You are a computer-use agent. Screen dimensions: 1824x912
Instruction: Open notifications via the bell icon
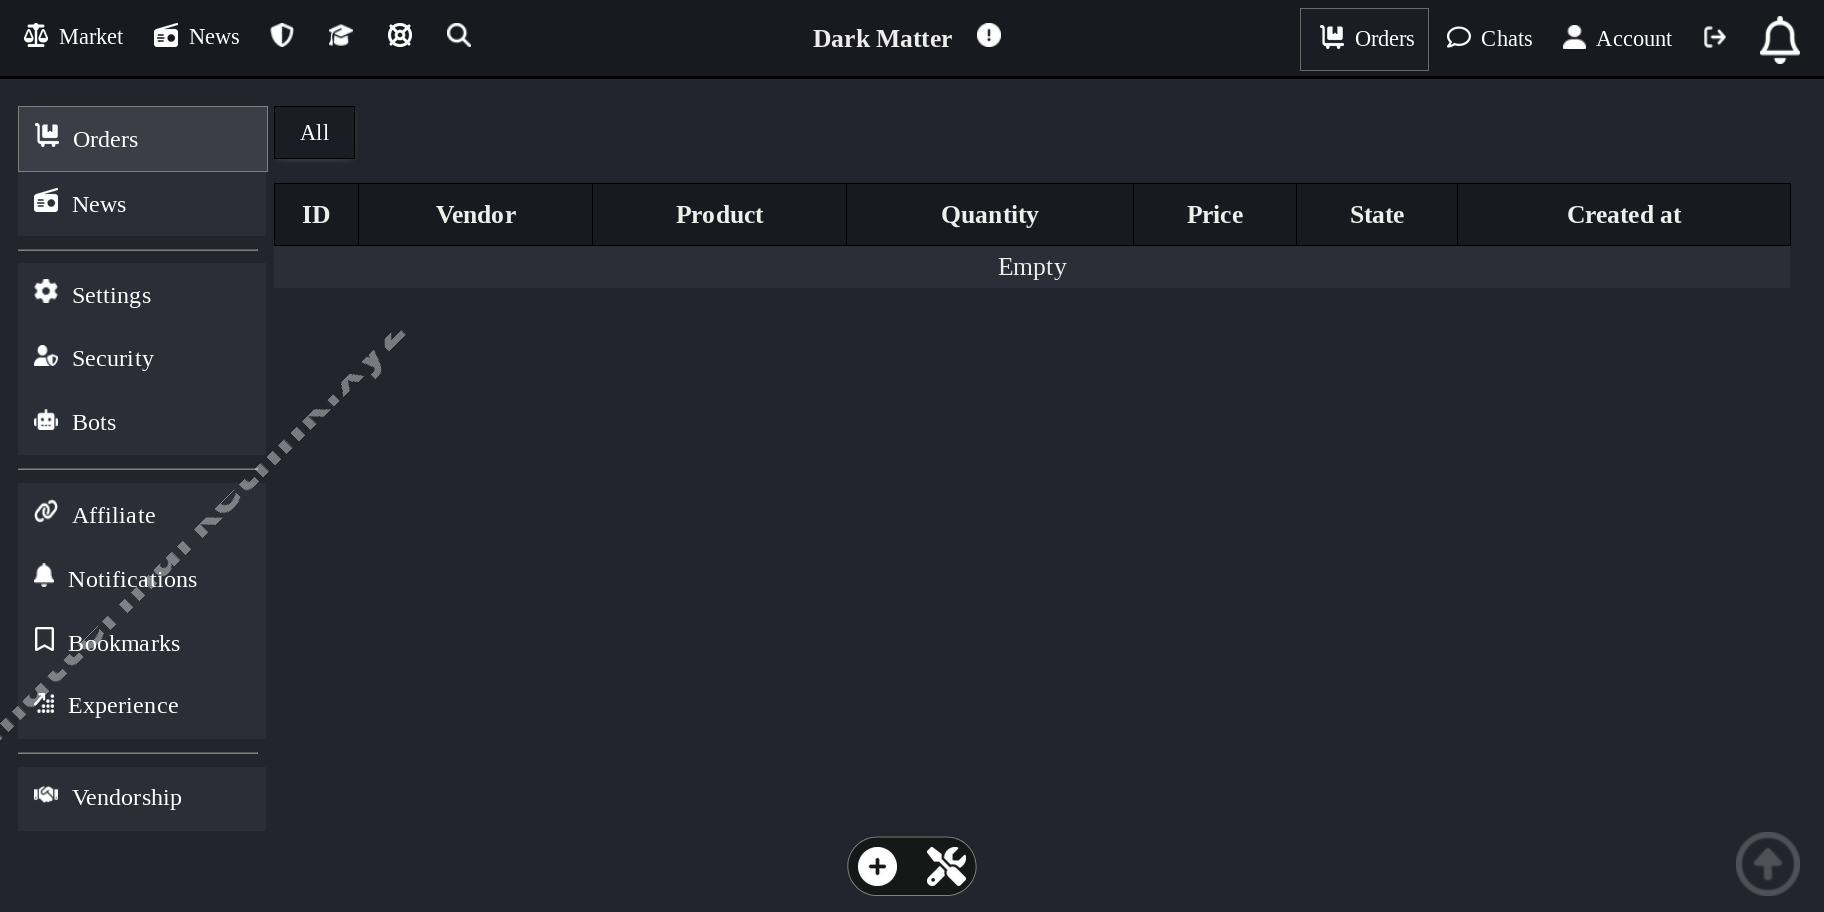(1779, 38)
